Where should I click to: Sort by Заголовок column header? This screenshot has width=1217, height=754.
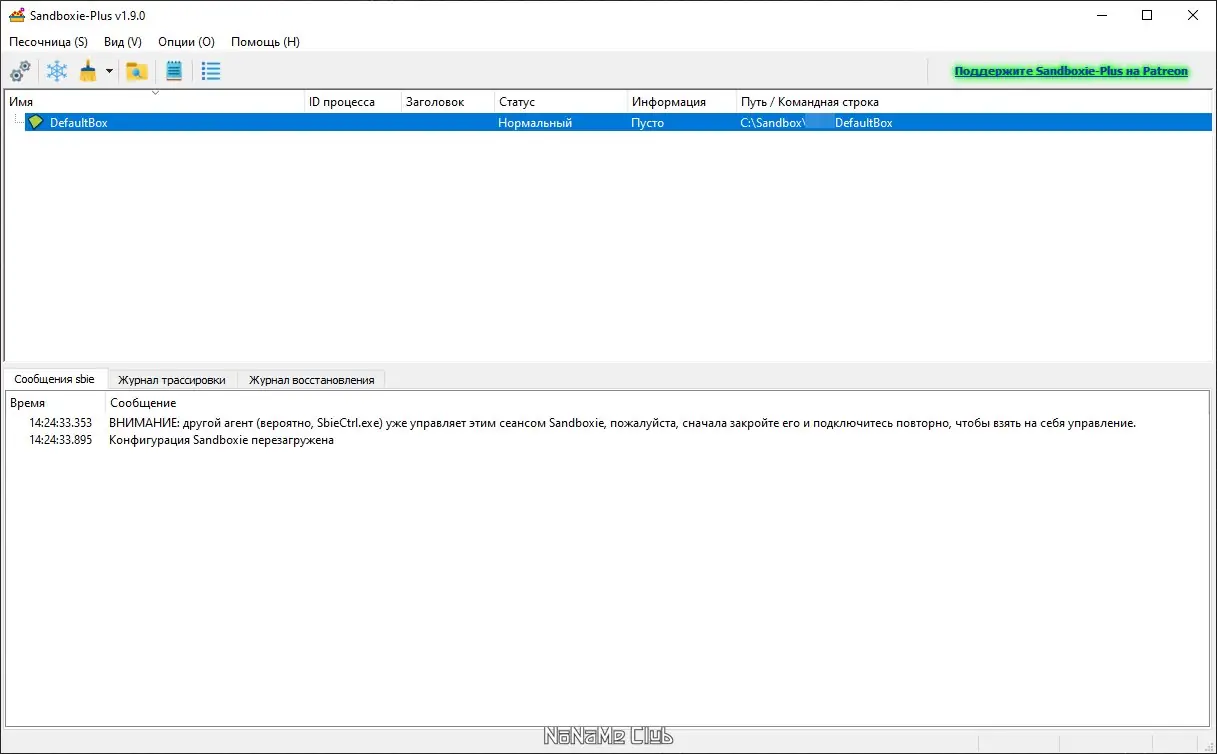tap(448, 102)
